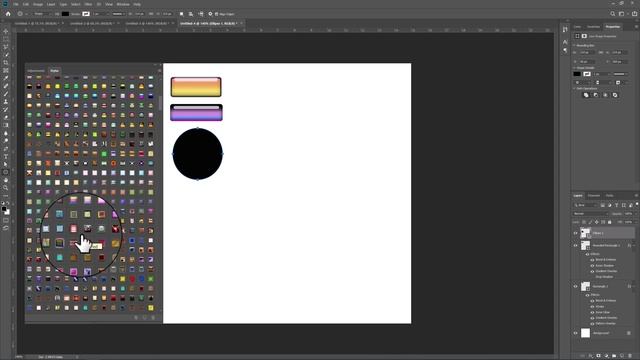The image size is (640, 360).
Task: Toggle Stroke effect visibility on Rectangle 1
Action: coord(592,307)
